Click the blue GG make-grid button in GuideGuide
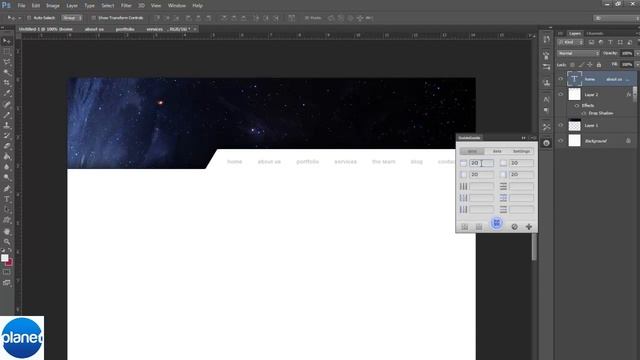 496,223
